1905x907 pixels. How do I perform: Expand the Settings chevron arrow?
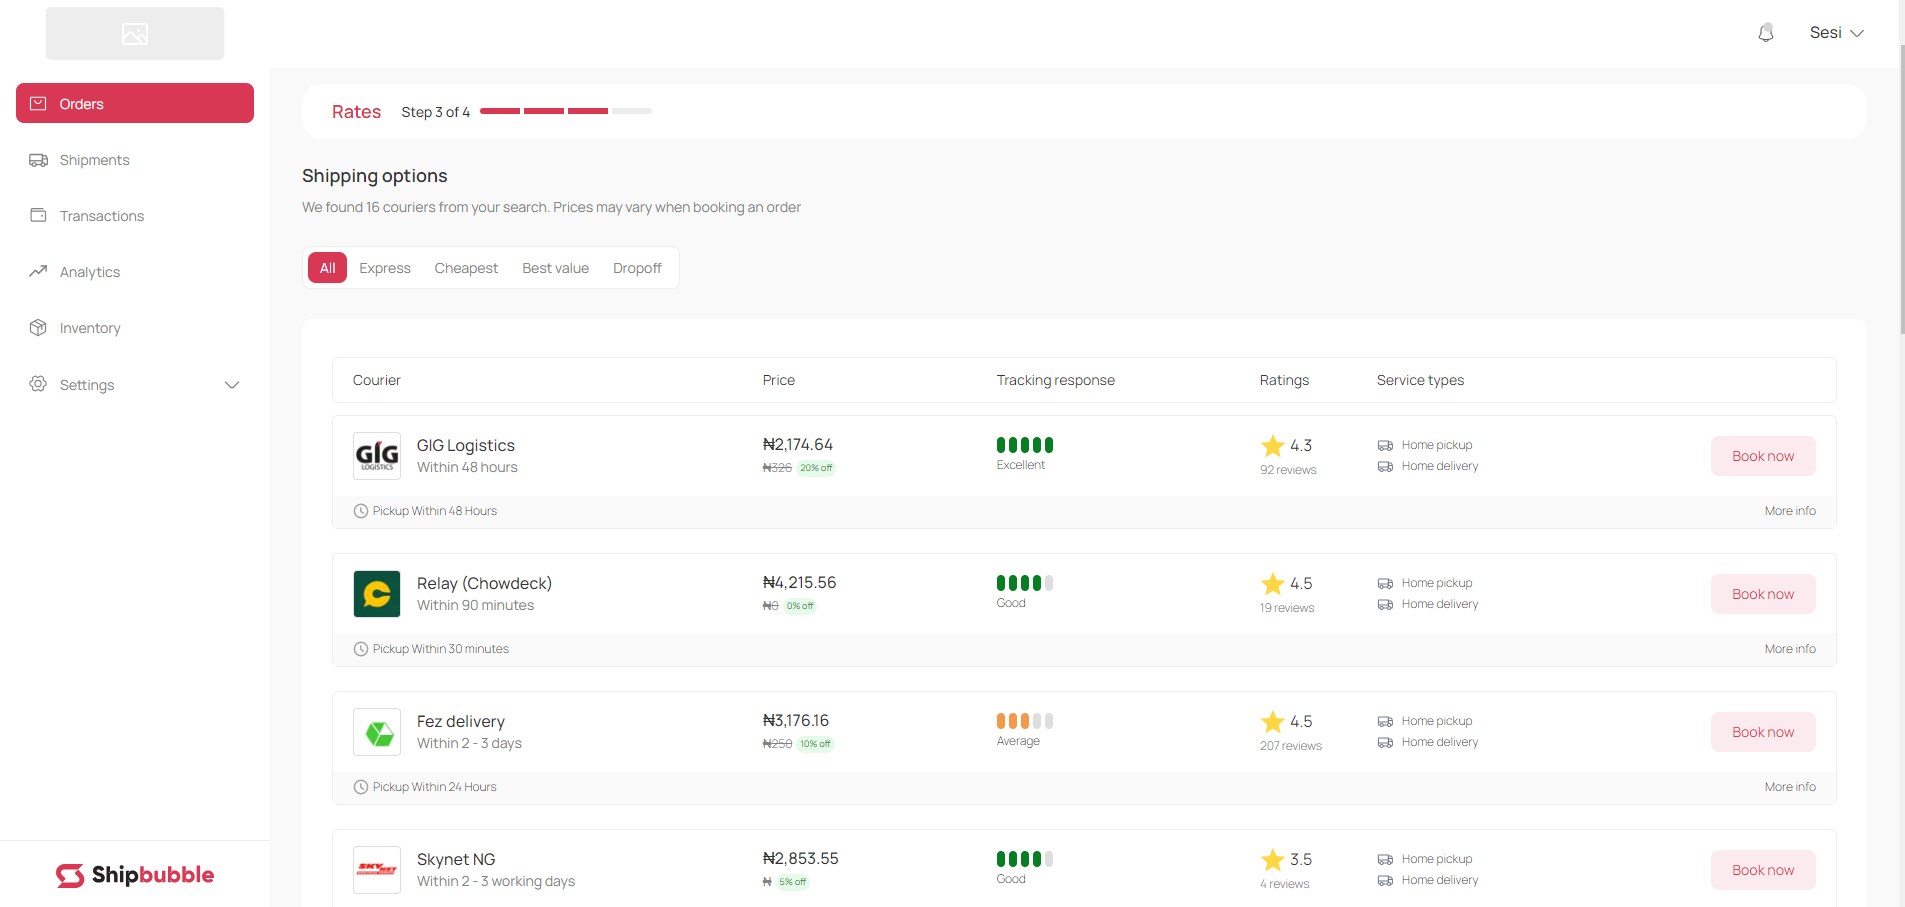pyautogui.click(x=232, y=385)
